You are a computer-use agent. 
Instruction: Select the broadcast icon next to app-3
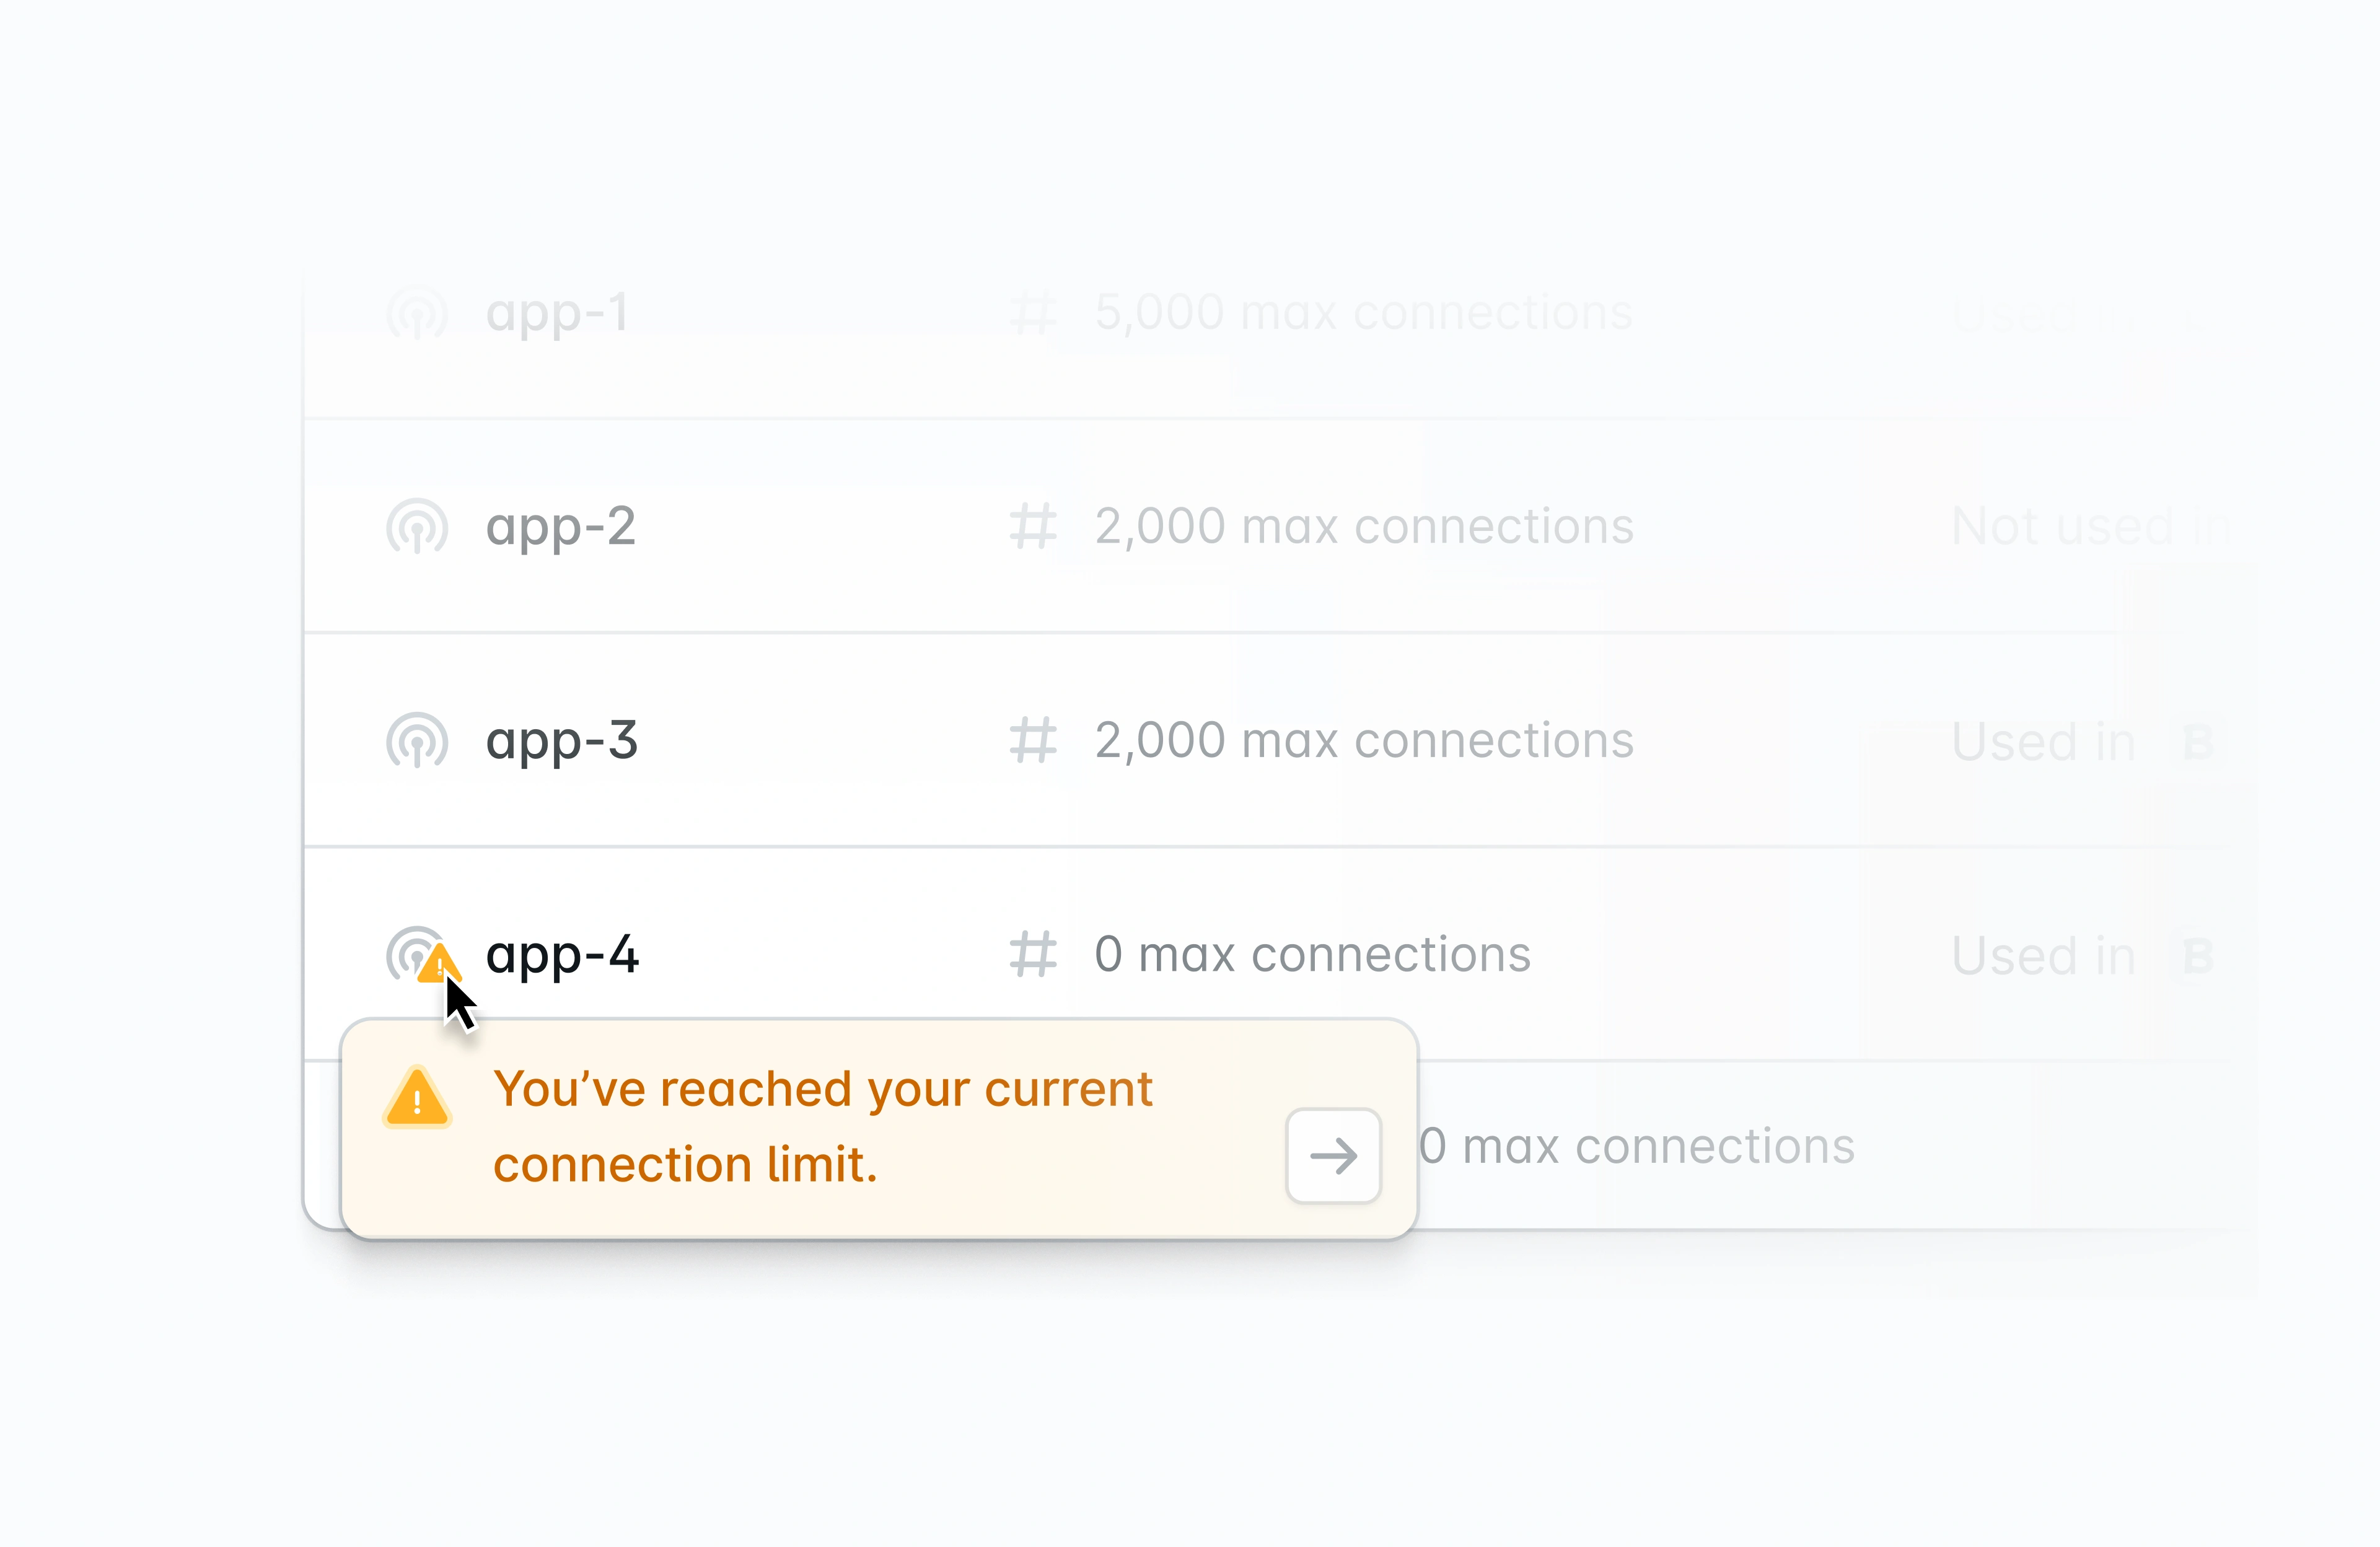(x=417, y=741)
